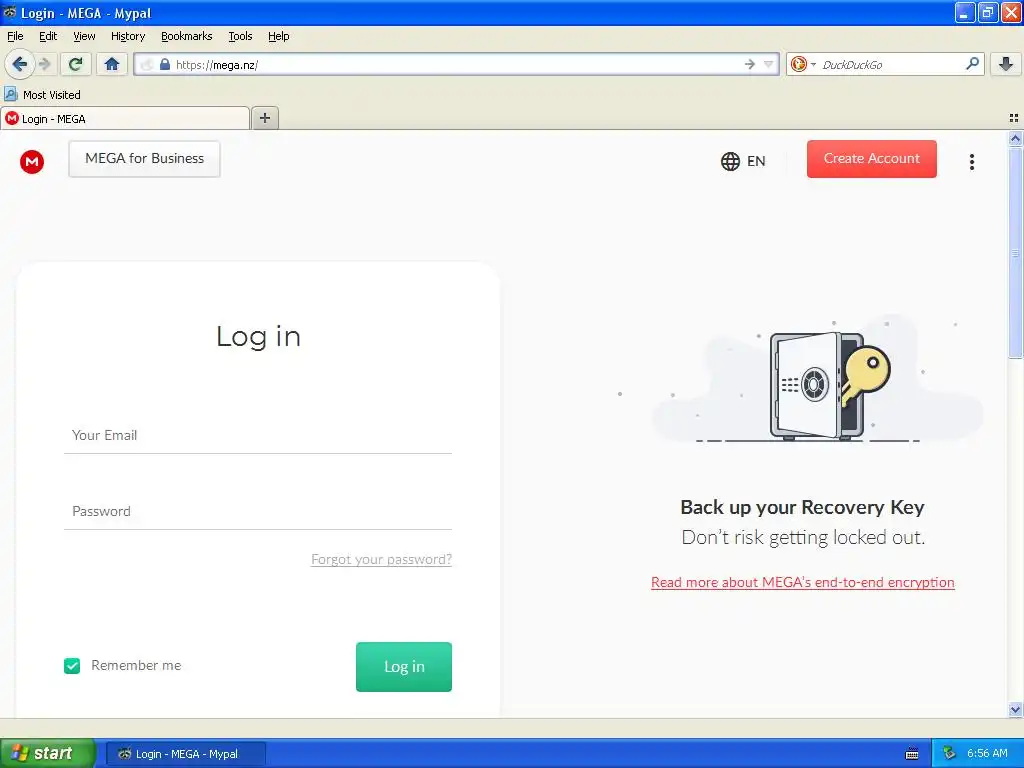This screenshot has height=768, width=1024.
Task: Click the Create Account button
Action: click(x=871, y=159)
